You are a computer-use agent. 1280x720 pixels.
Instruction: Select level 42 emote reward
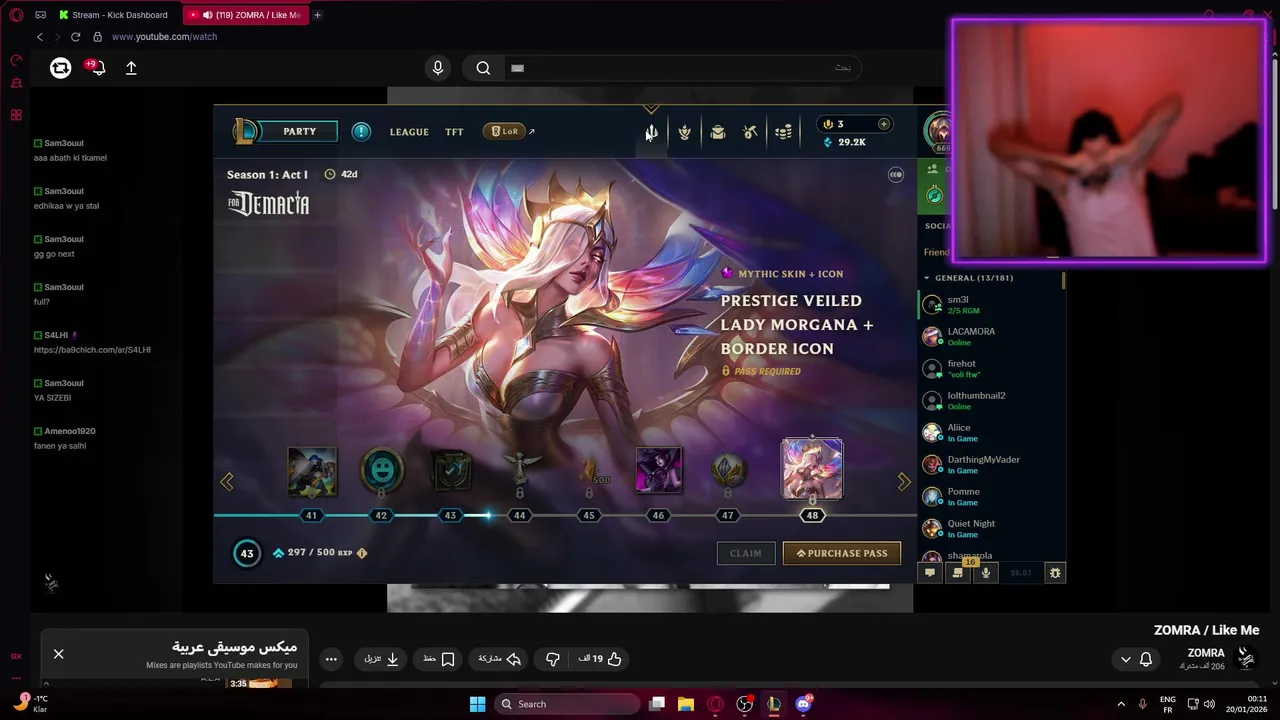(381, 470)
